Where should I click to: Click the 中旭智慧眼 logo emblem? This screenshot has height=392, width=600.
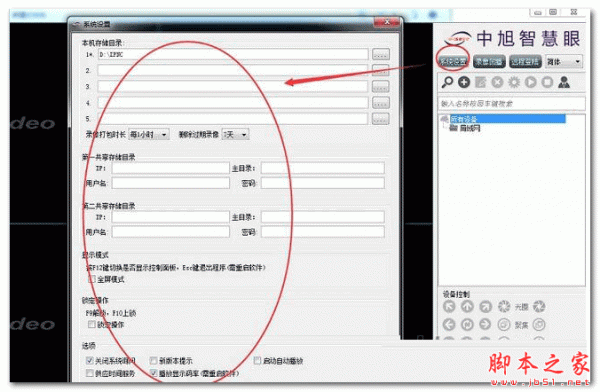click(458, 38)
